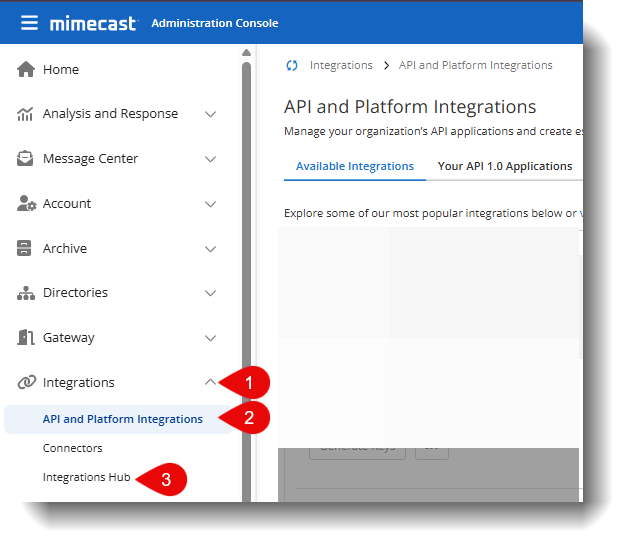The height and width of the screenshot is (552, 633).
Task: Click the Analysis and Response chart icon
Action: (x=25, y=114)
